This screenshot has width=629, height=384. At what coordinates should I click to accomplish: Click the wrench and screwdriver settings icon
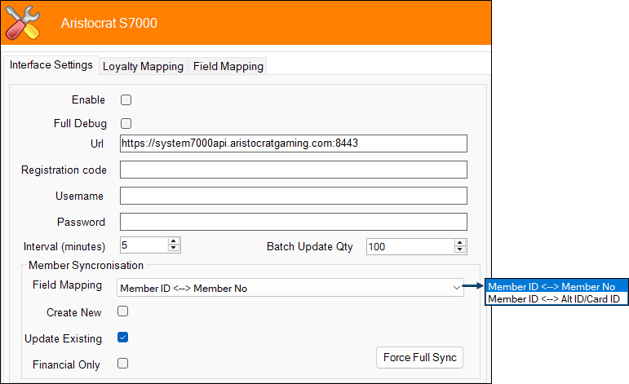(x=23, y=23)
